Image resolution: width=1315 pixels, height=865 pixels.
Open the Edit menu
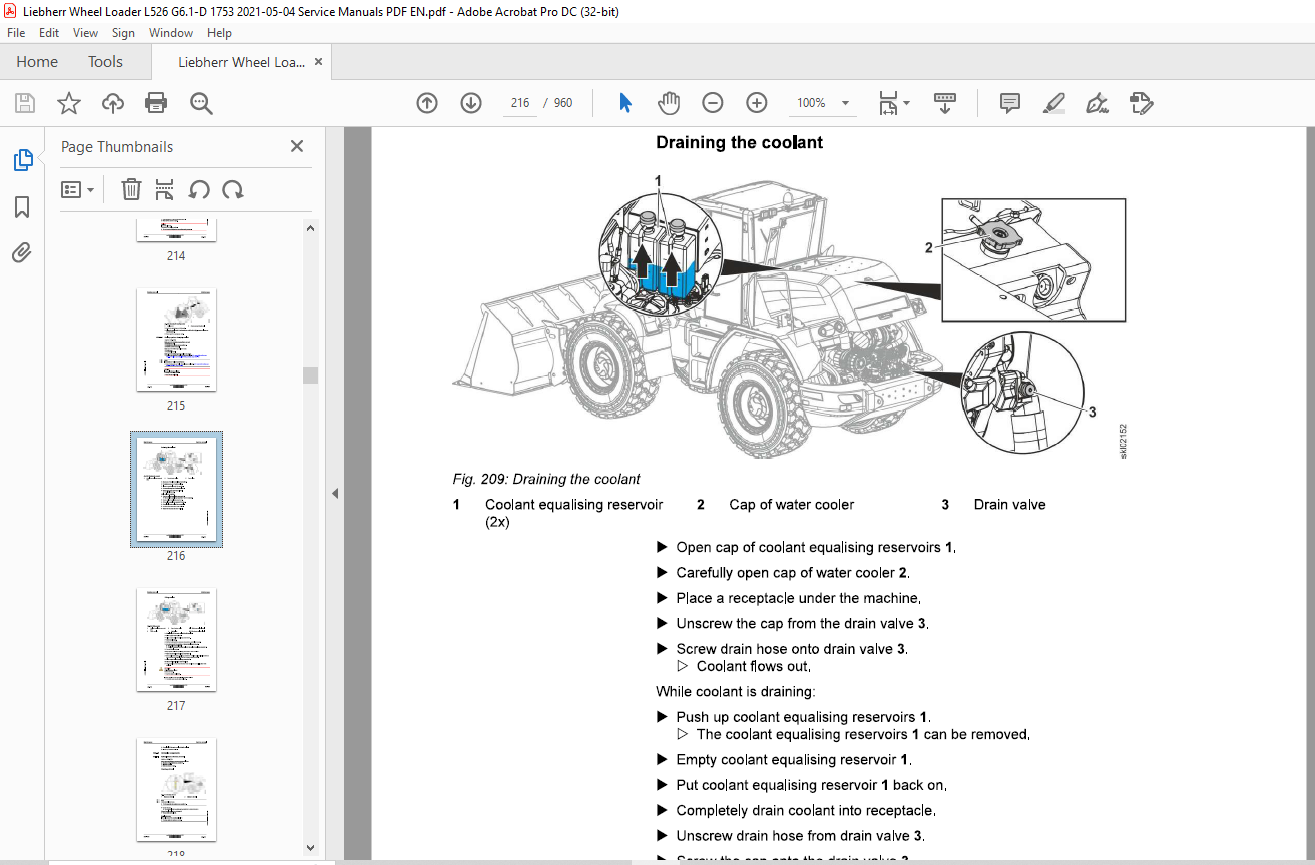click(49, 33)
